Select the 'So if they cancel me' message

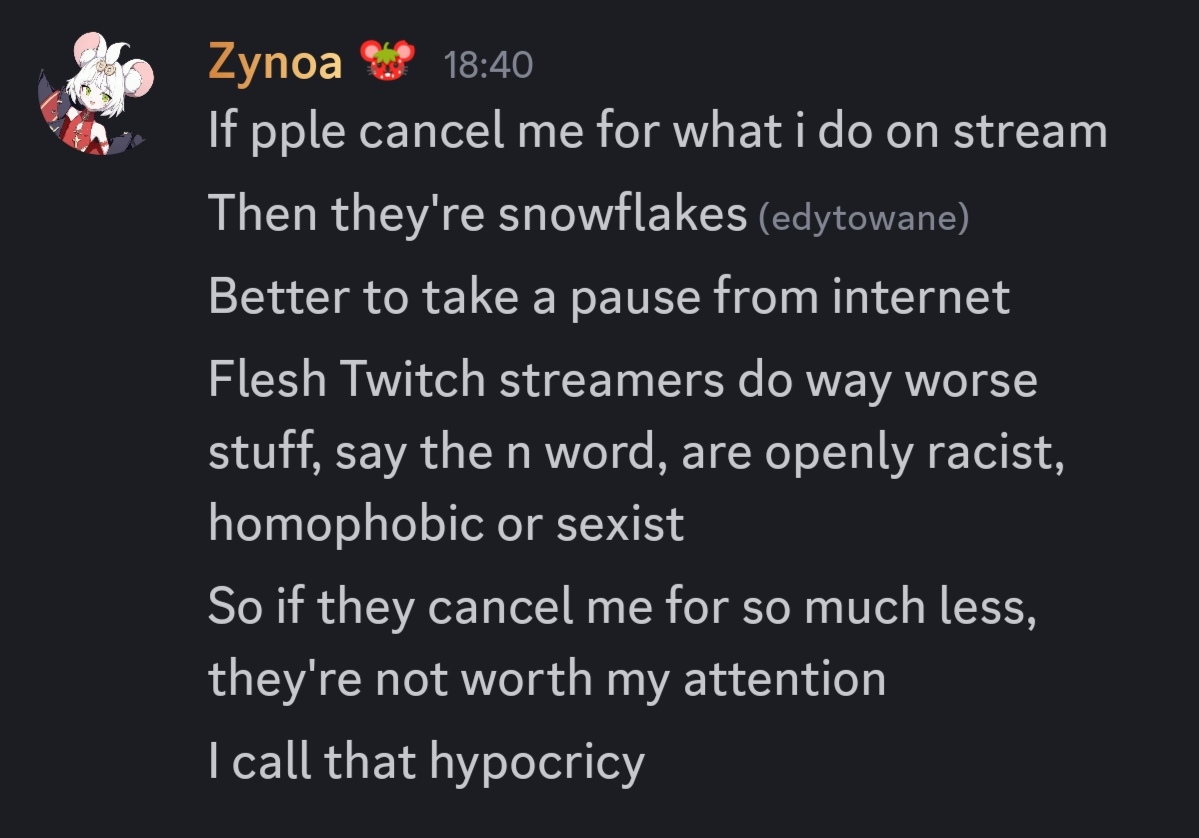[x=622, y=642]
